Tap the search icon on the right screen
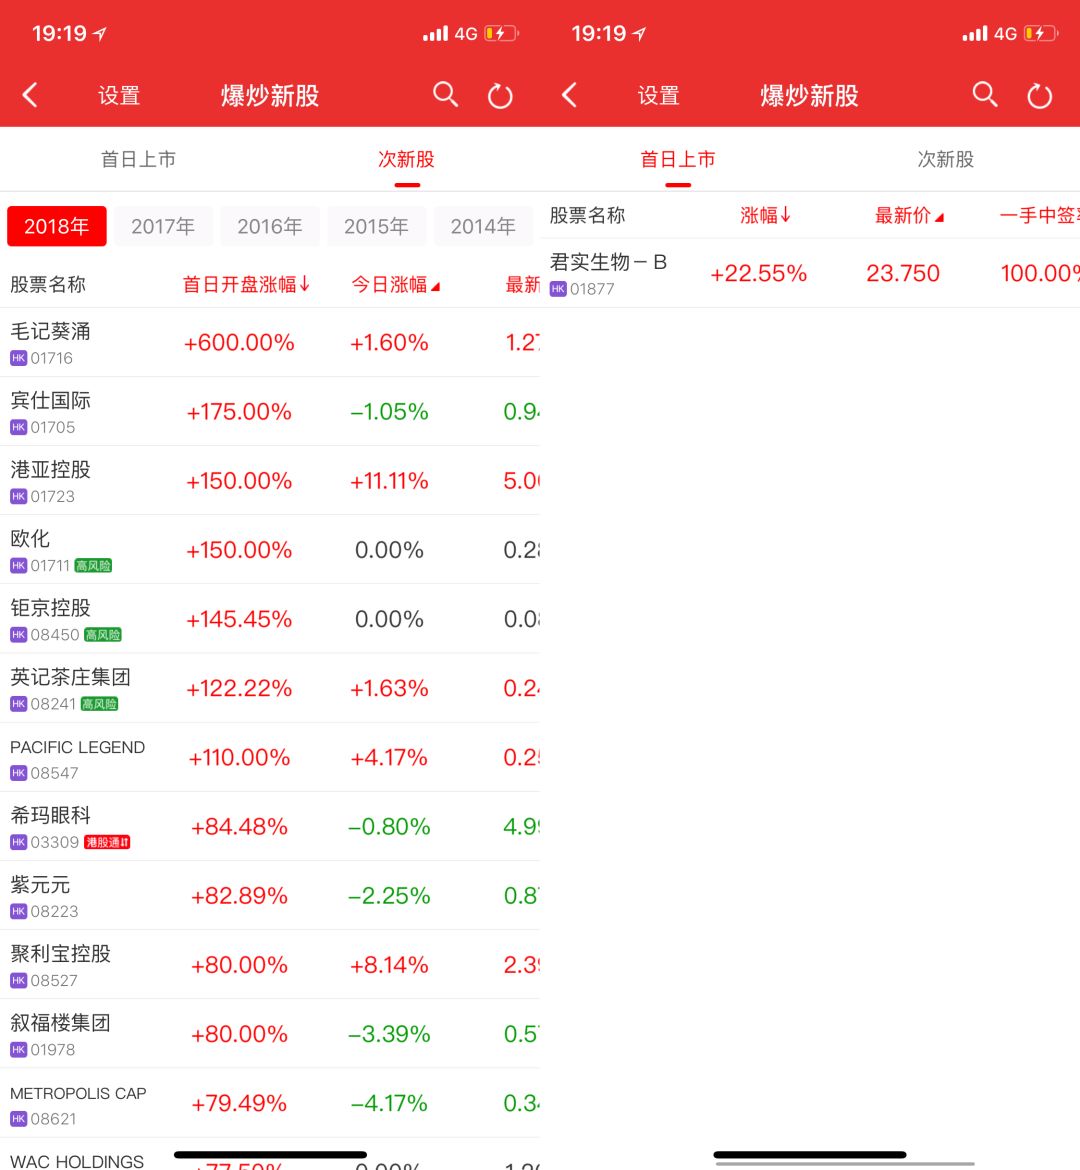Viewport: 1080px width, 1170px height. [985, 95]
